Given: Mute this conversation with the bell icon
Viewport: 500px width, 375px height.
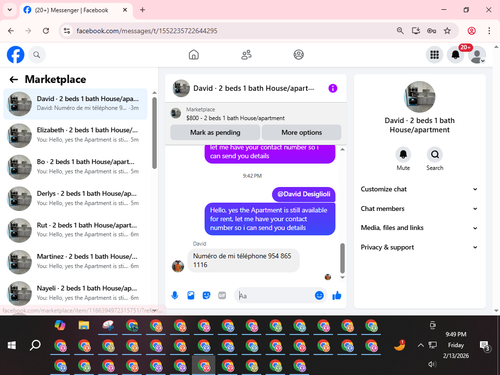Looking at the screenshot, I should [x=403, y=154].
